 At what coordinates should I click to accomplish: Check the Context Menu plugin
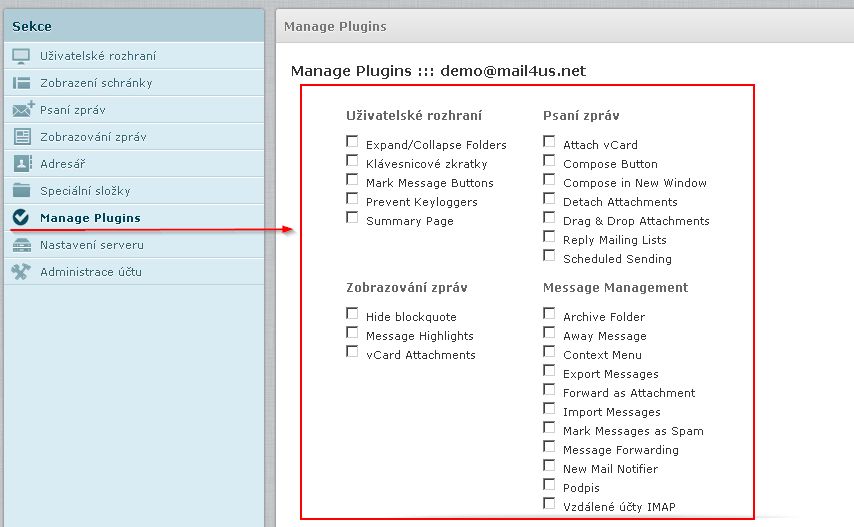(550, 352)
